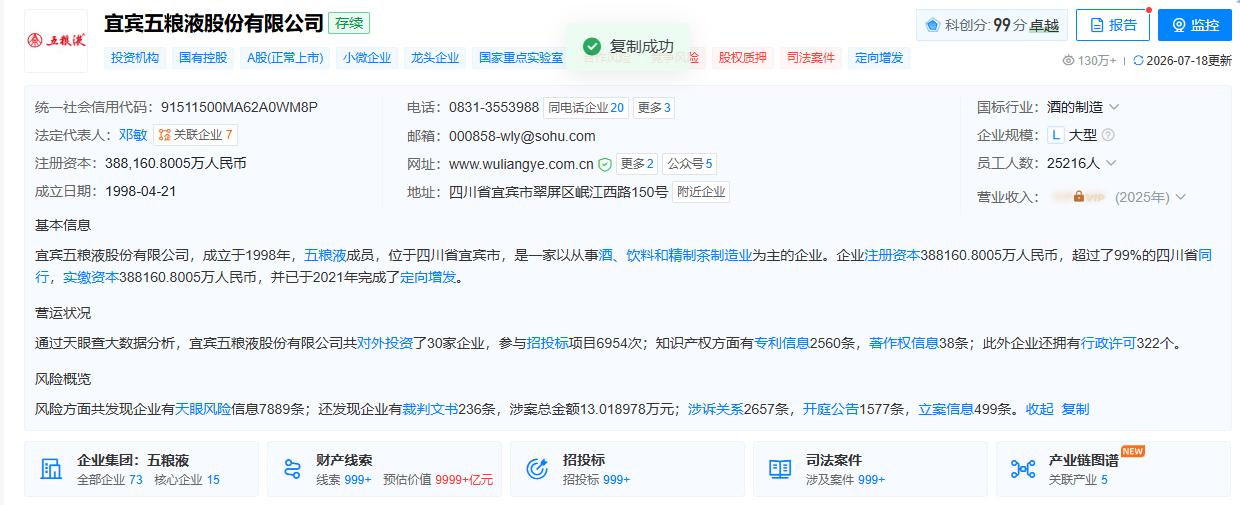Collapse the summary with 收起
Image resolution: width=1240 pixels, height=505 pixels.
(x=1039, y=409)
